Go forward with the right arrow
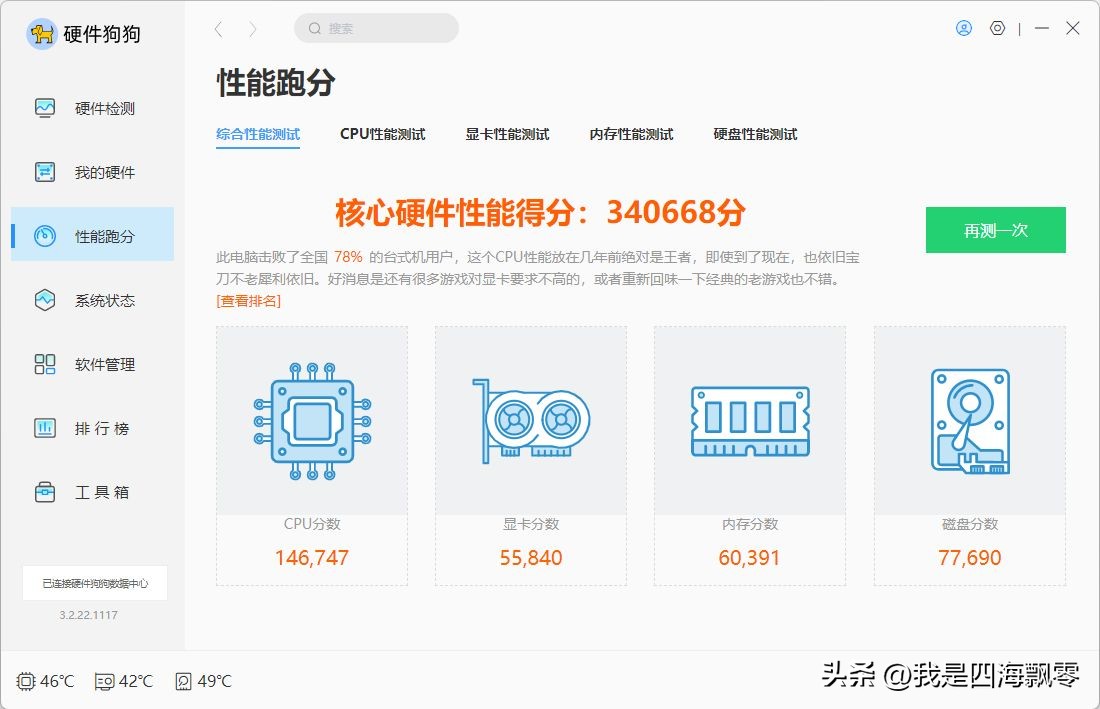The height and width of the screenshot is (709, 1100). click(253, 29)
